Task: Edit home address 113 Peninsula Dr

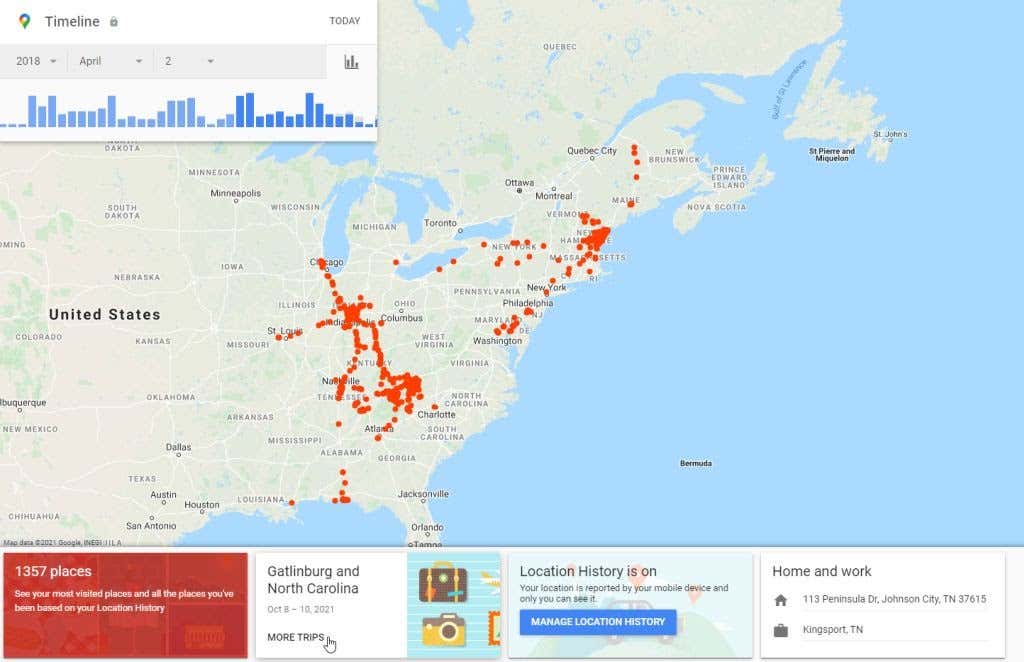Action: pyautogui.click(x=894, y=600)
